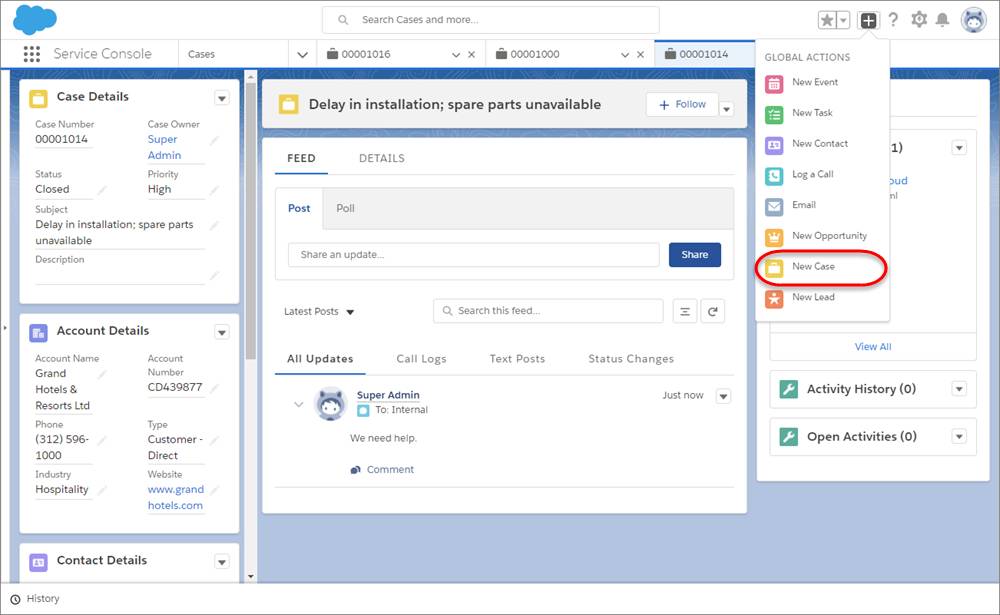Switch to the 00001016 case tab
This screenshot has height=615, width=1000.
click(x=365, y=54)
